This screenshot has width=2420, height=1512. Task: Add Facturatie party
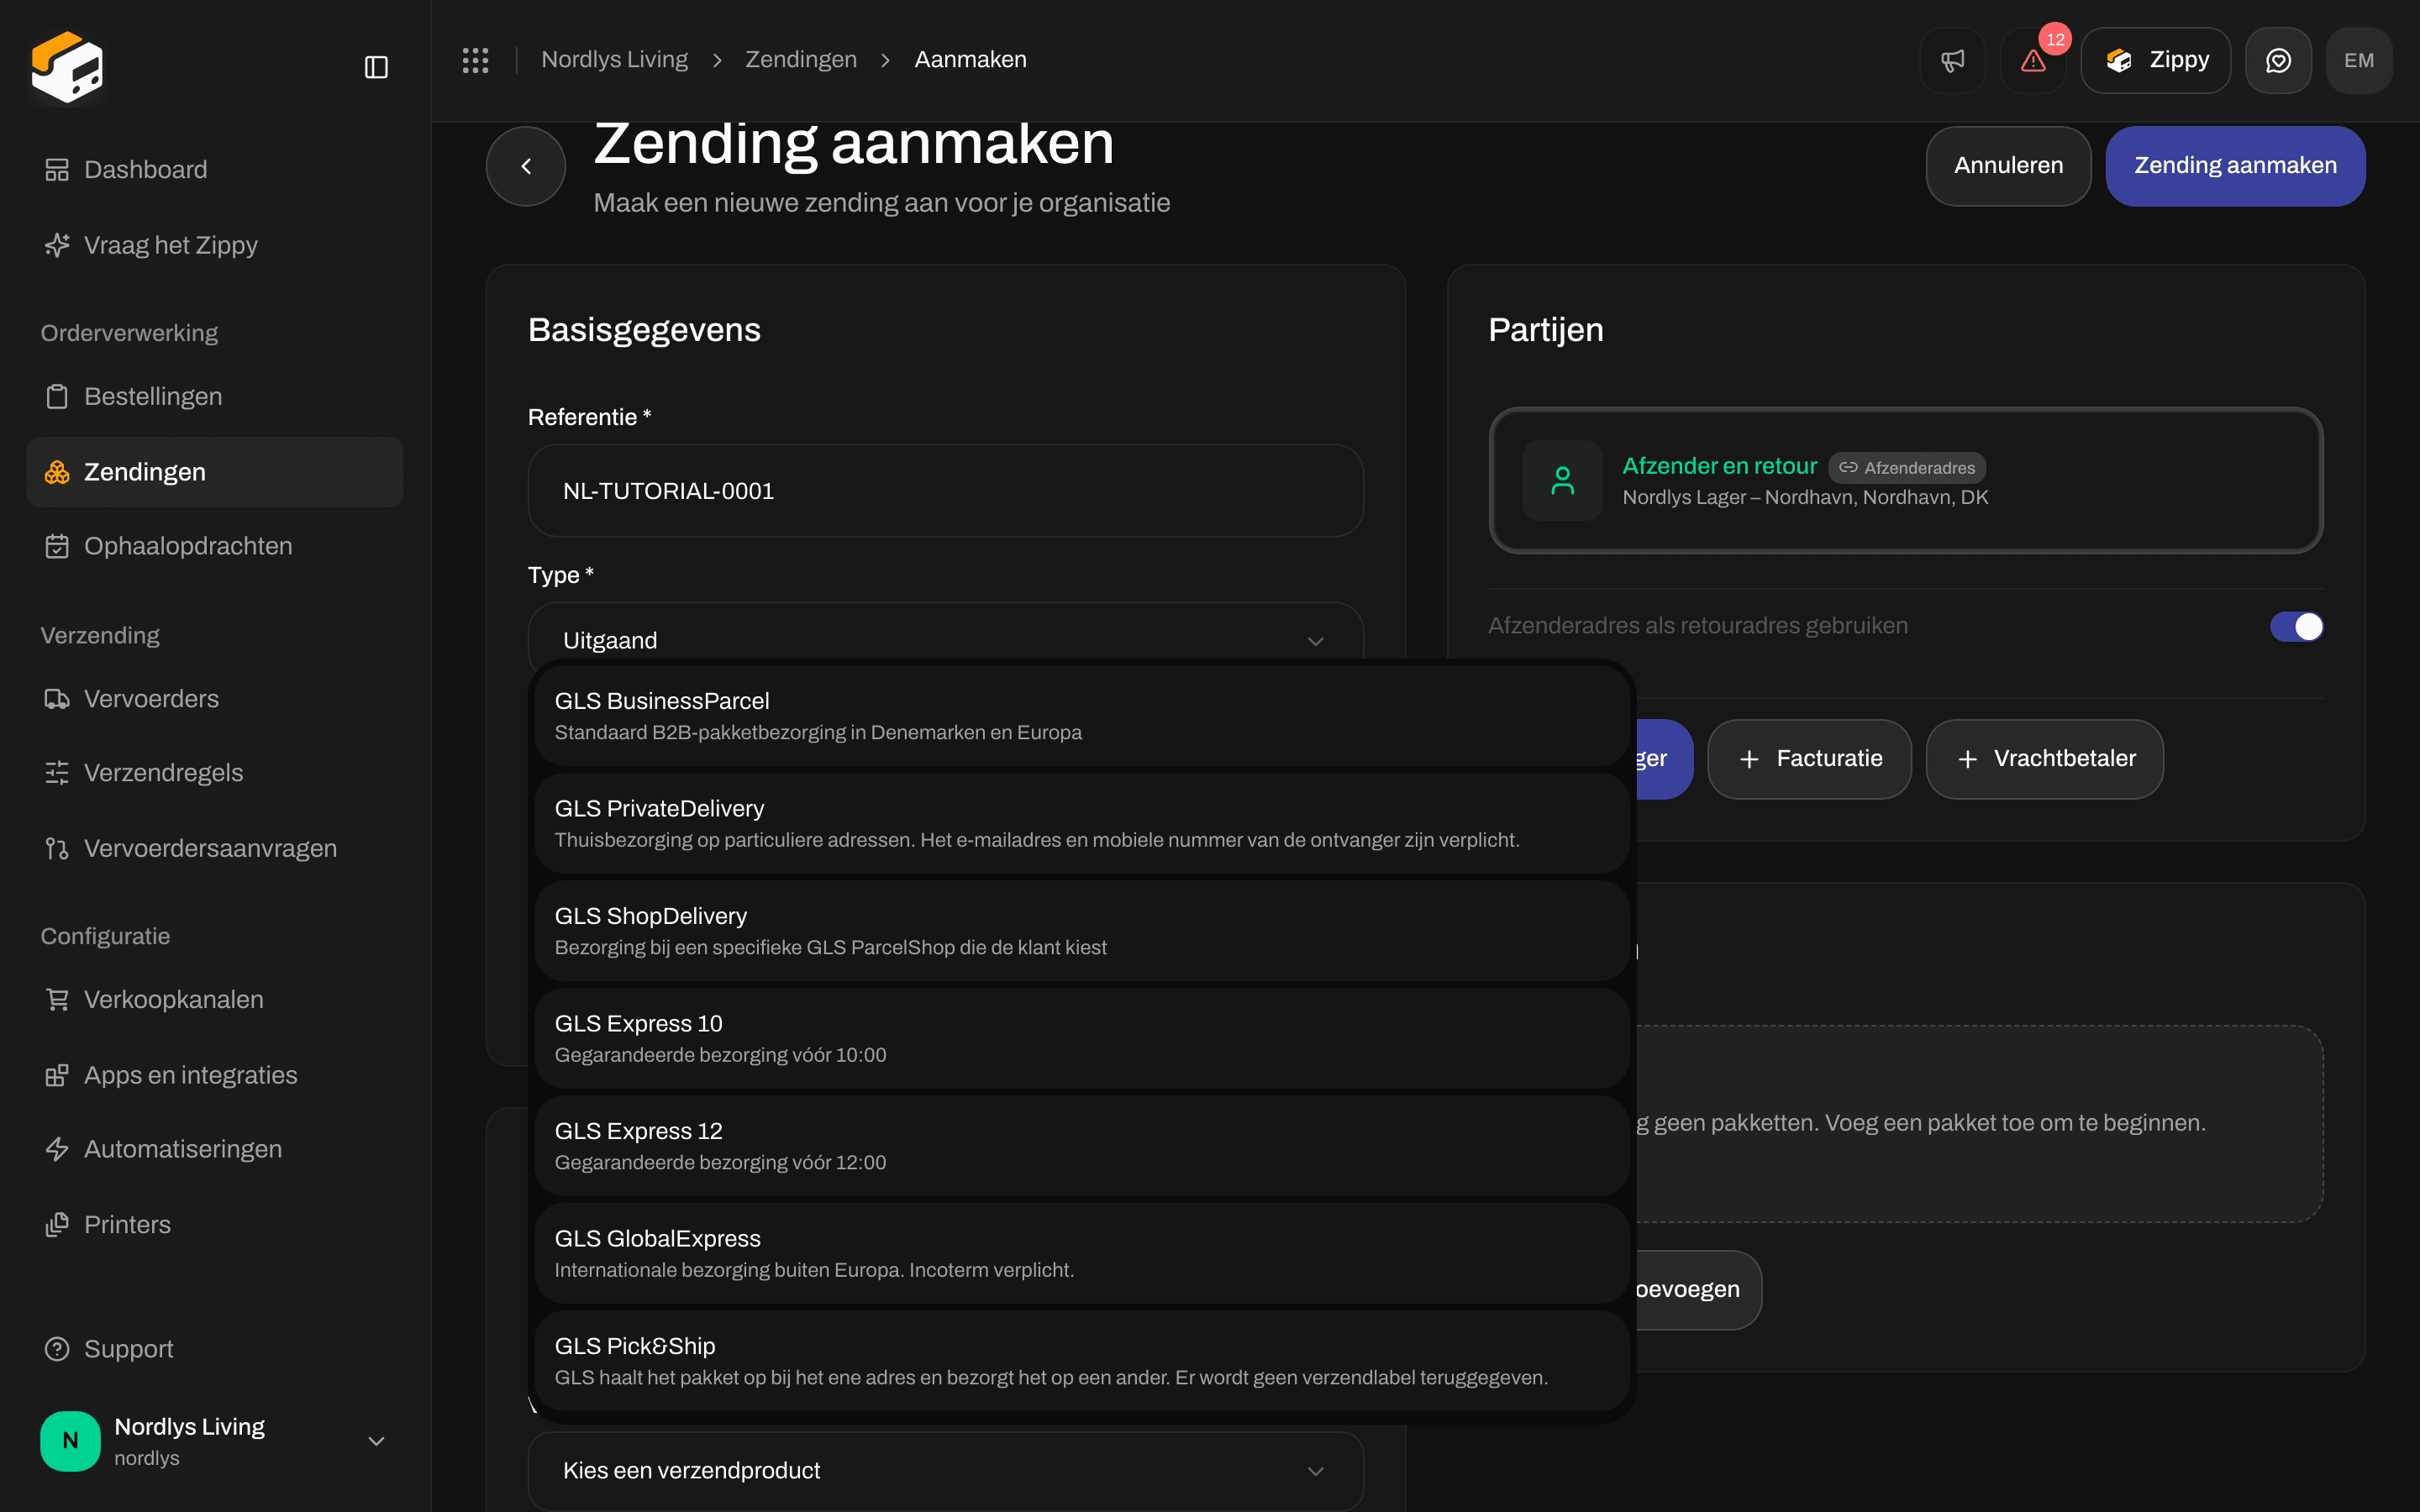pos(1809,759)
